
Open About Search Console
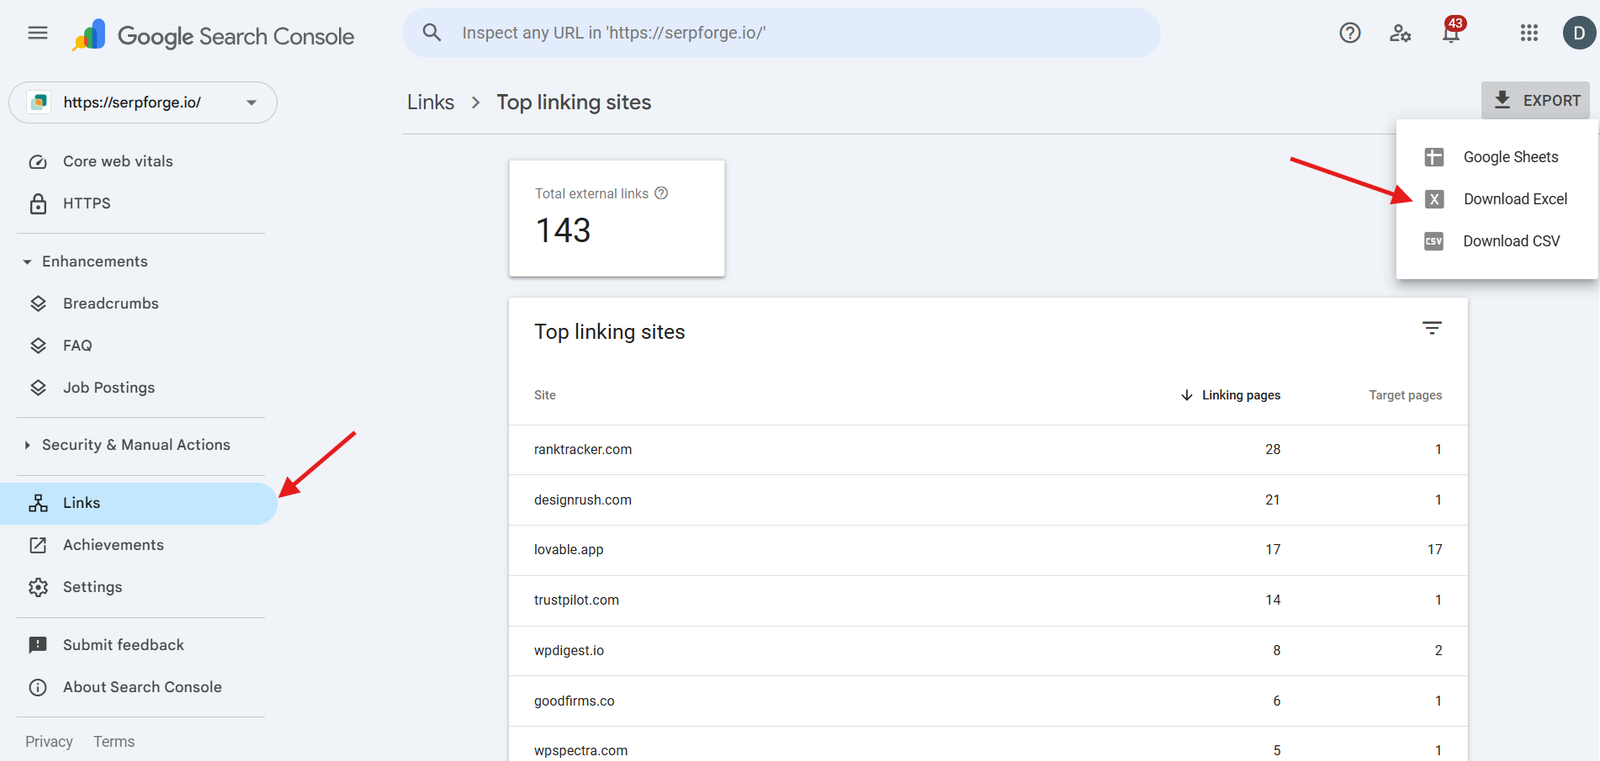(139, 687)
